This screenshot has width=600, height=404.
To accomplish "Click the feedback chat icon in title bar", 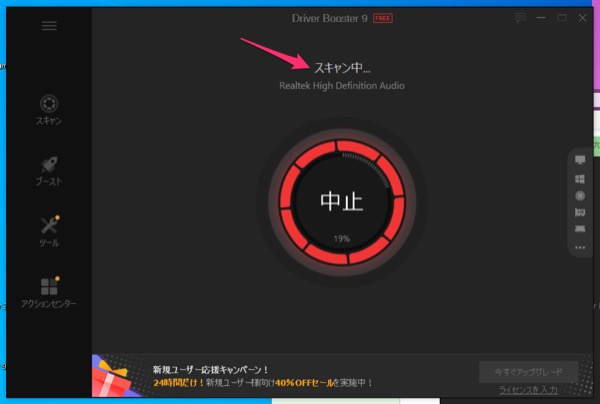I will [x=519, y=18].
